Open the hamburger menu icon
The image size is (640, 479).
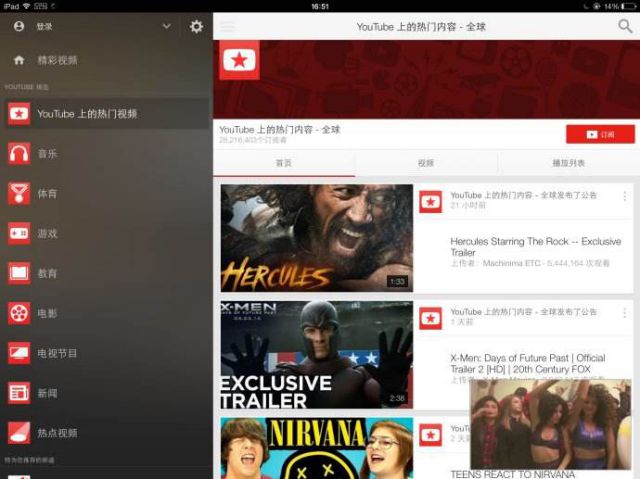(x=228, y=27)
